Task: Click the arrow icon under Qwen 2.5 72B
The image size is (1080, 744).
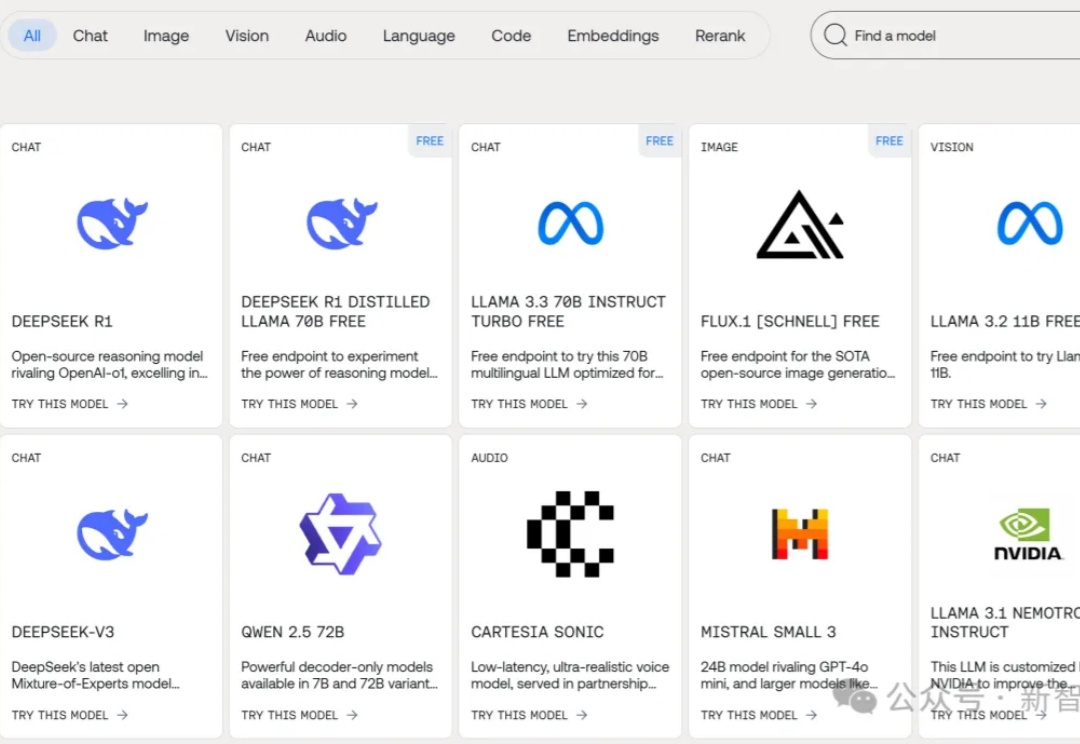Action: click(352, 715)
